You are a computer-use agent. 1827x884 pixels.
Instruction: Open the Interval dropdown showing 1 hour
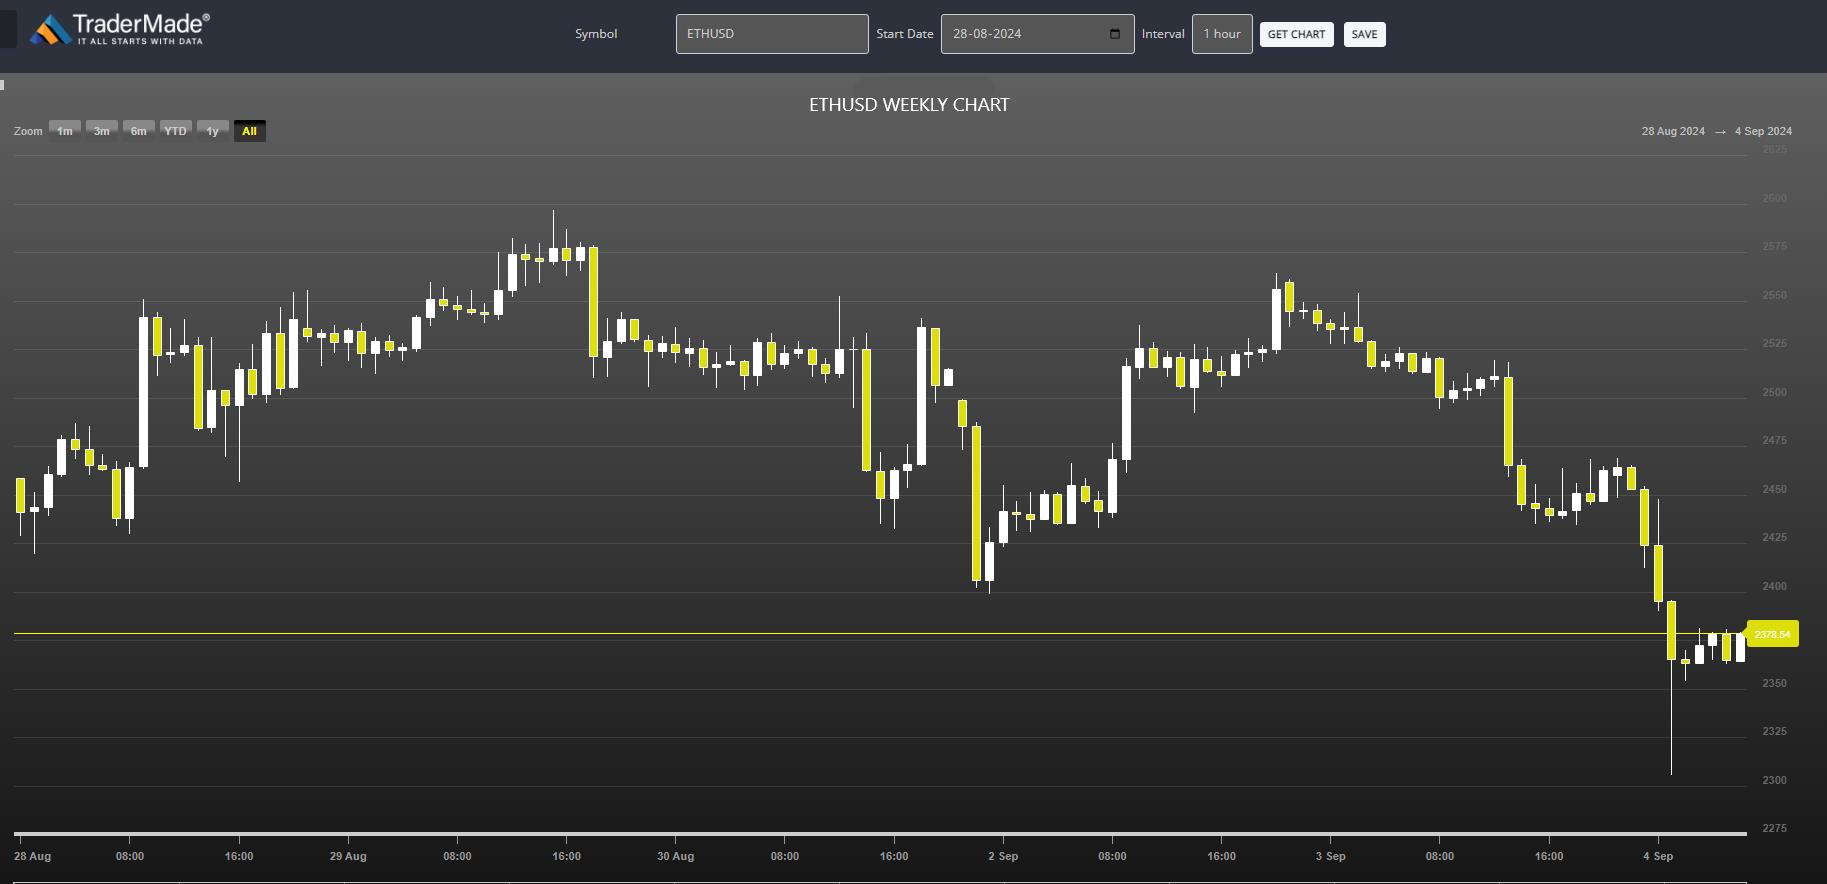[x=1222, y=34]
